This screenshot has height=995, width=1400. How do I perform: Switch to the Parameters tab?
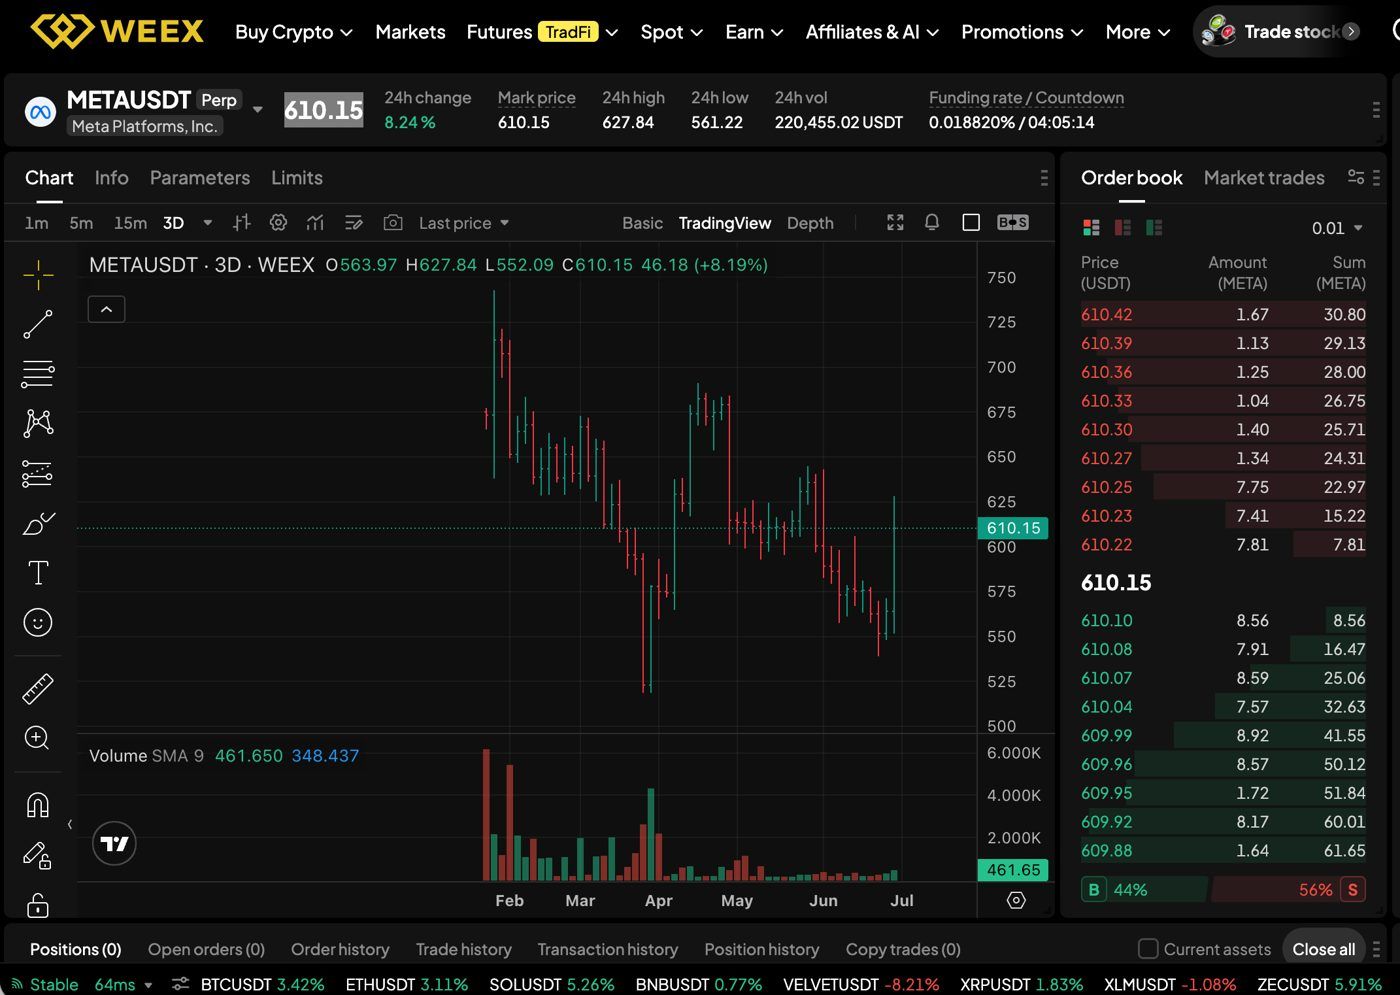click(x=200, y=177)
